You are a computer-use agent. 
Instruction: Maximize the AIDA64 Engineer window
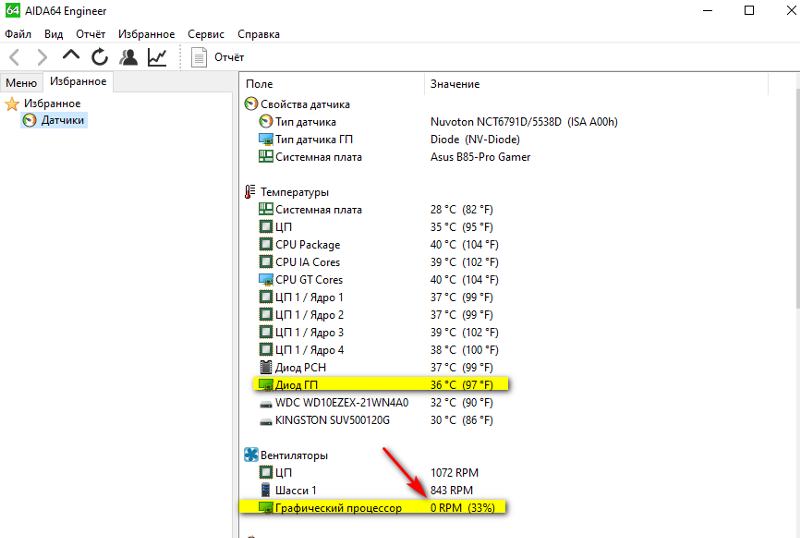[x=749, y=10]
